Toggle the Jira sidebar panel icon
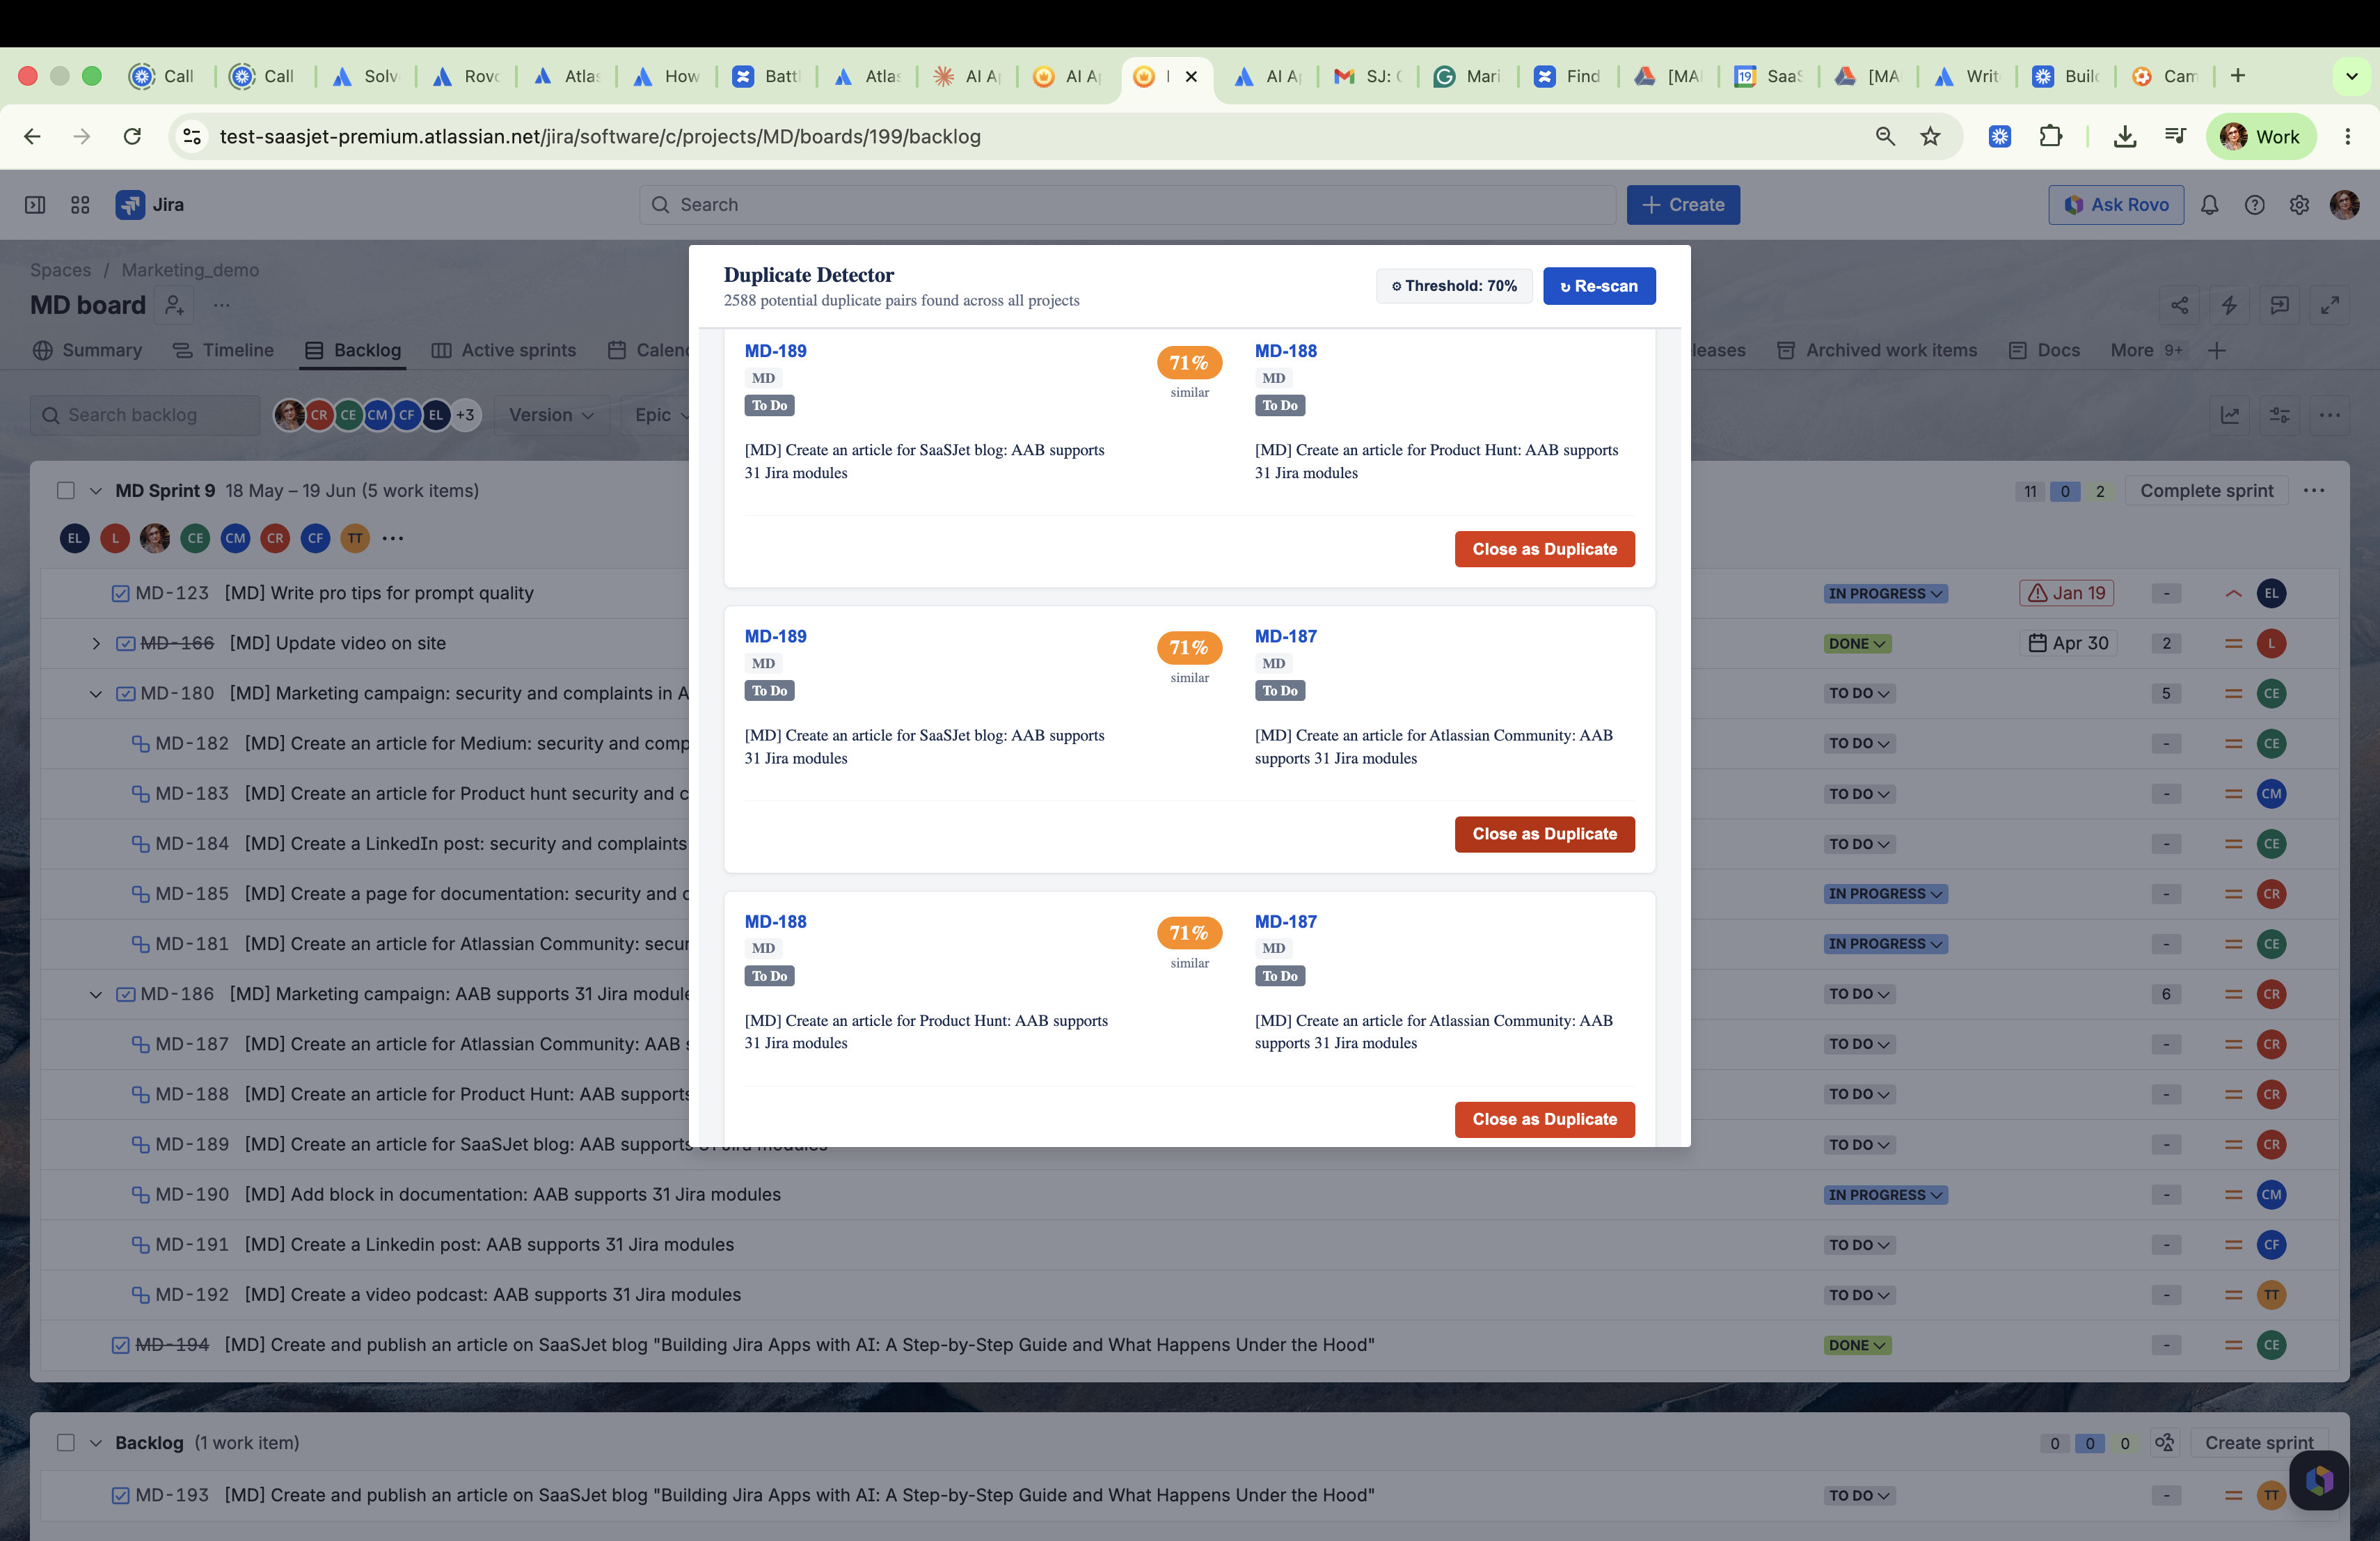The height and width of the screenshot is (1541, 2380). pos(35,205)
